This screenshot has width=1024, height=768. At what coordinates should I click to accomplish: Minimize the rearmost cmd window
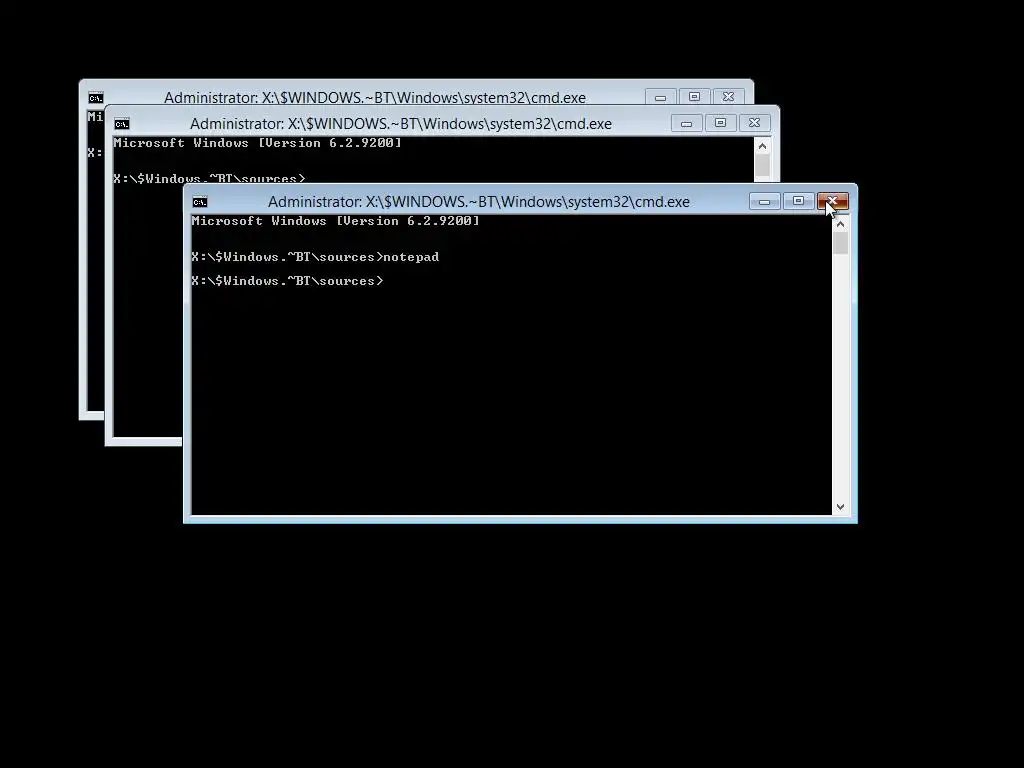[660, 97]
